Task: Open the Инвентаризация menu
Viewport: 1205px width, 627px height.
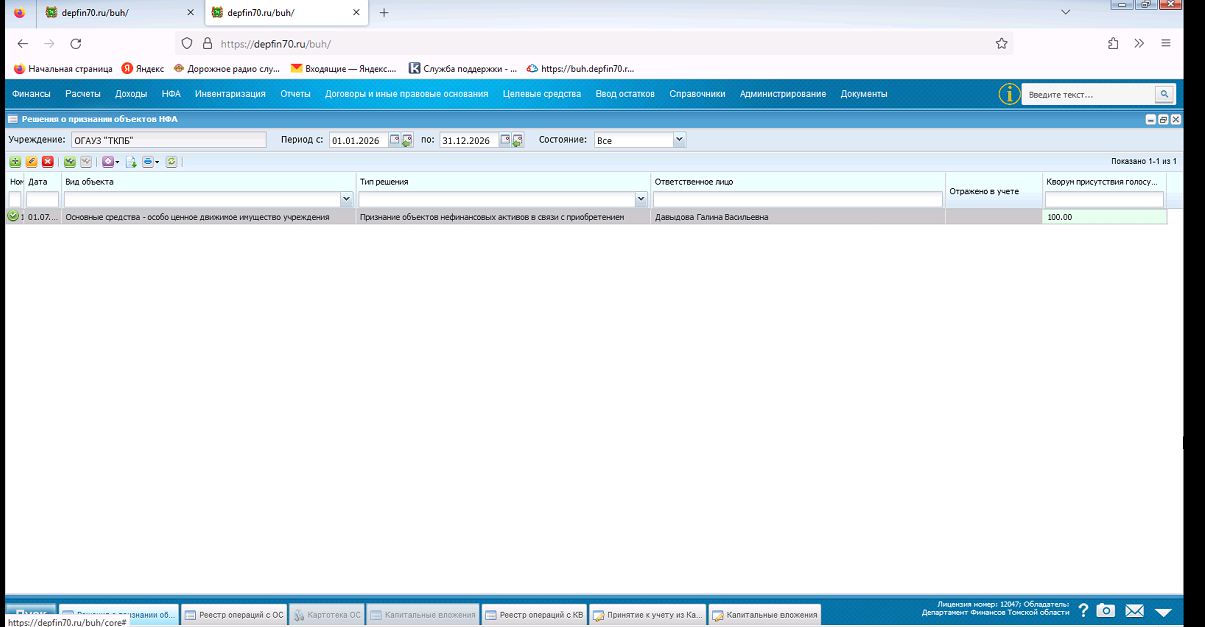Action: pos(230,94)
